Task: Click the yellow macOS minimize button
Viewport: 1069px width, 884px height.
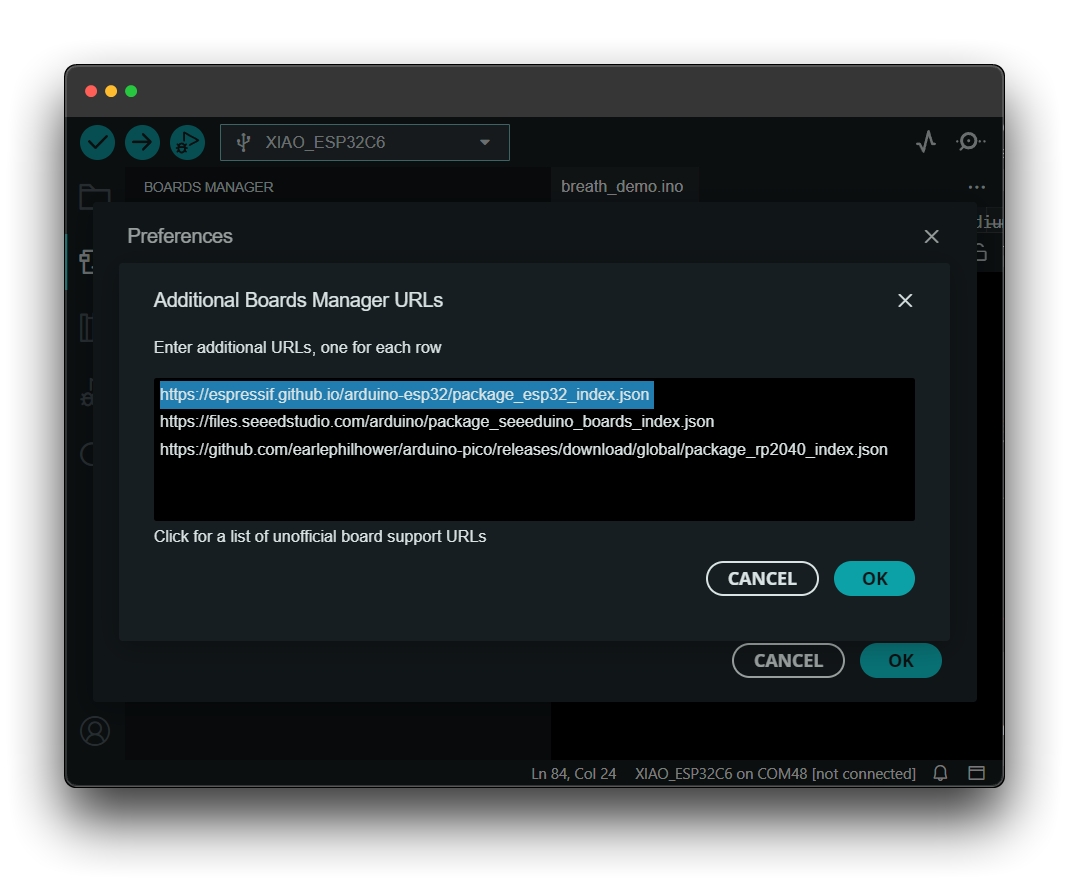Action: click(x=111, y=91)
